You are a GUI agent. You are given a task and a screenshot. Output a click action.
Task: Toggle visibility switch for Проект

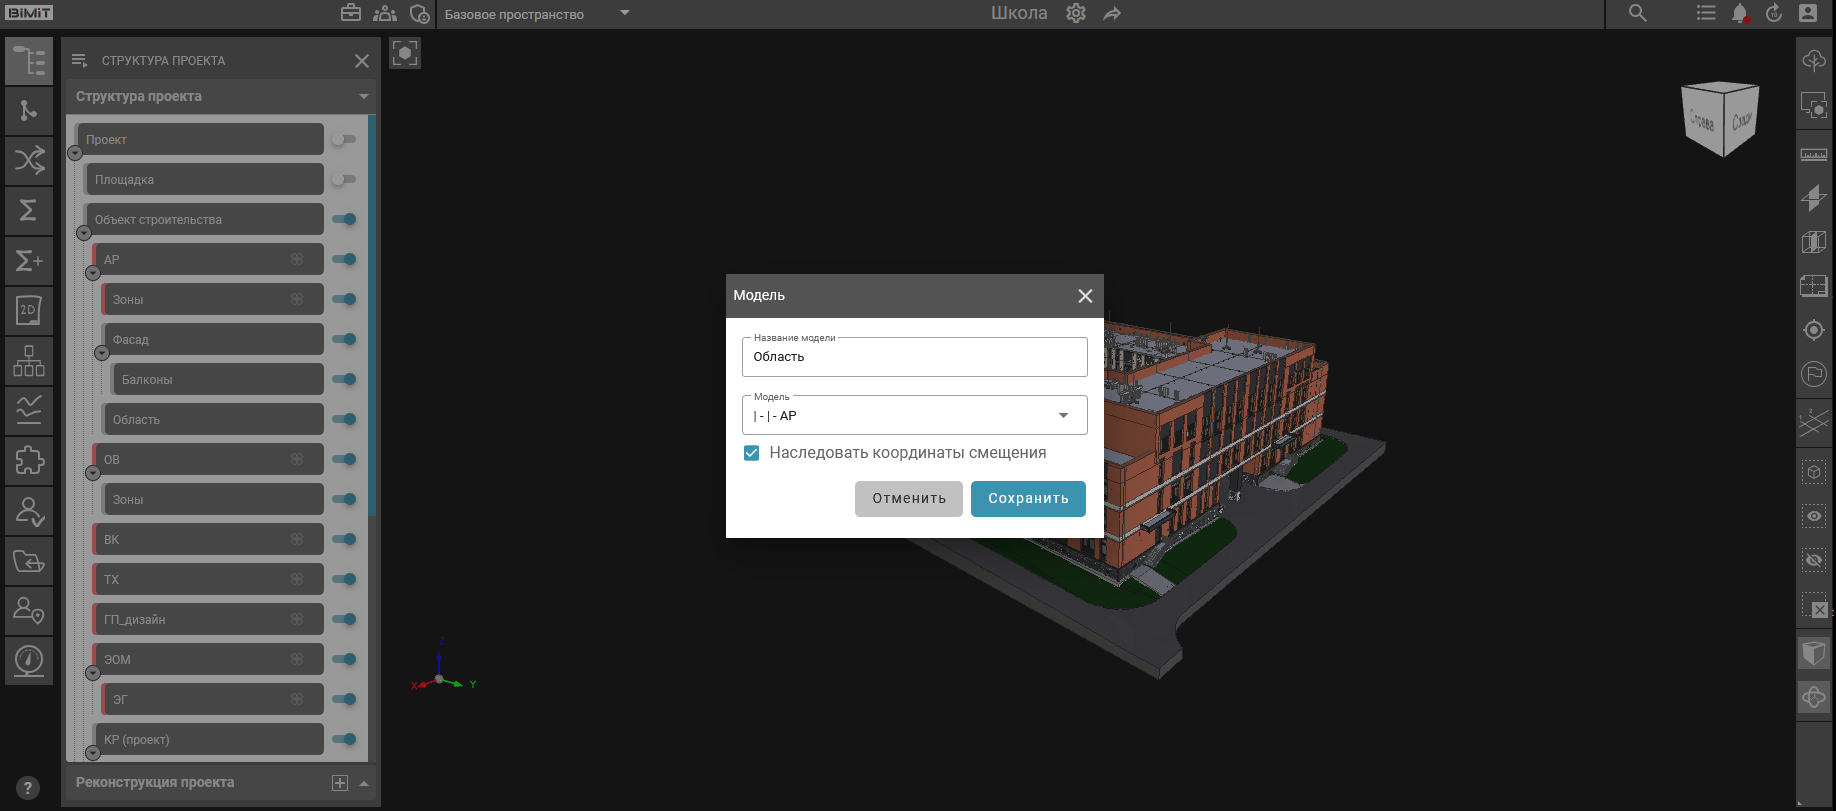(x=344, y=139)
